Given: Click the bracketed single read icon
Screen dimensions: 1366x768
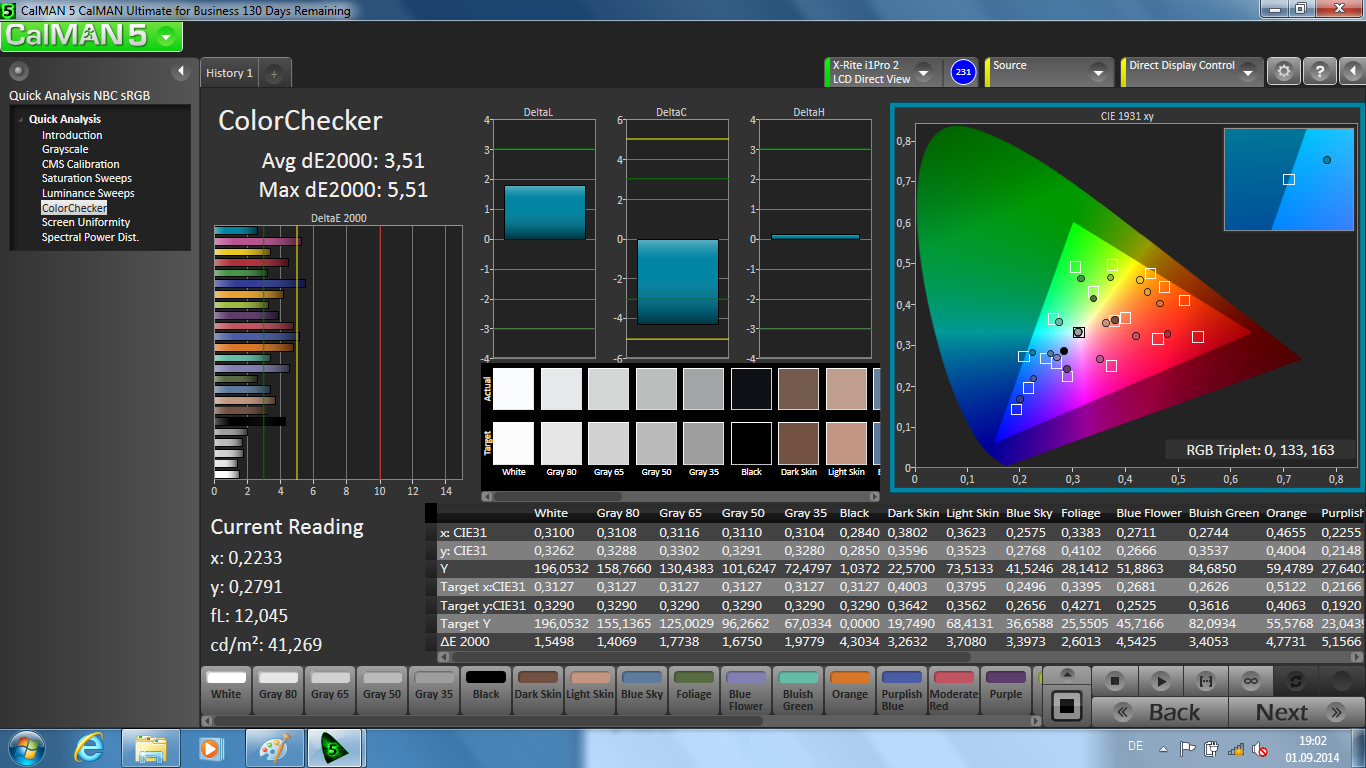Looking at the screenshot, I should pyautogui.click(x=1205, y=681).
